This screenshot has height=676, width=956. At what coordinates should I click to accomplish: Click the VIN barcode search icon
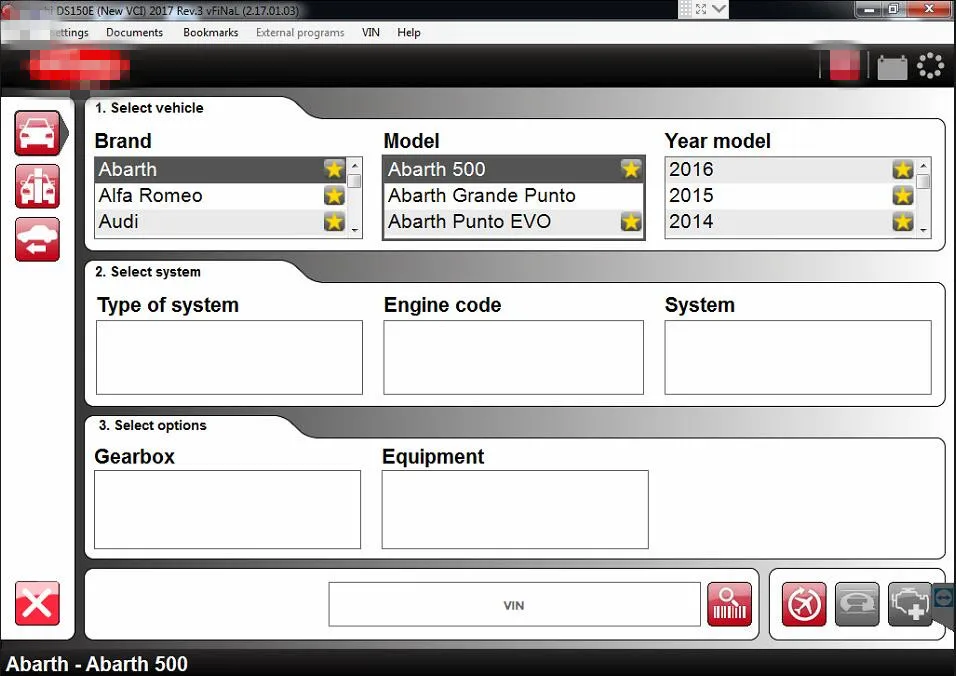click(x=729, y=605)
